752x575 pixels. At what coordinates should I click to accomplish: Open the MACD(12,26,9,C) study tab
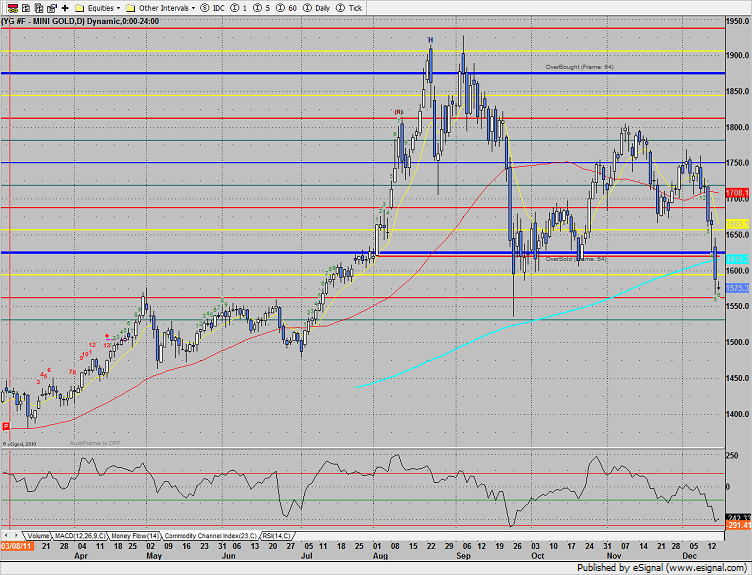pos(80,536)
